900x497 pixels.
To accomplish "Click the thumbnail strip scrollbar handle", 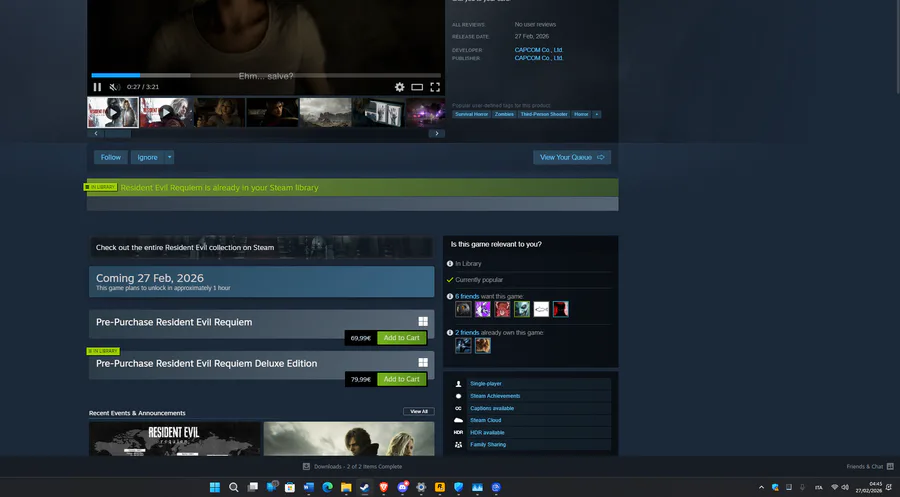I will point(118,134).
